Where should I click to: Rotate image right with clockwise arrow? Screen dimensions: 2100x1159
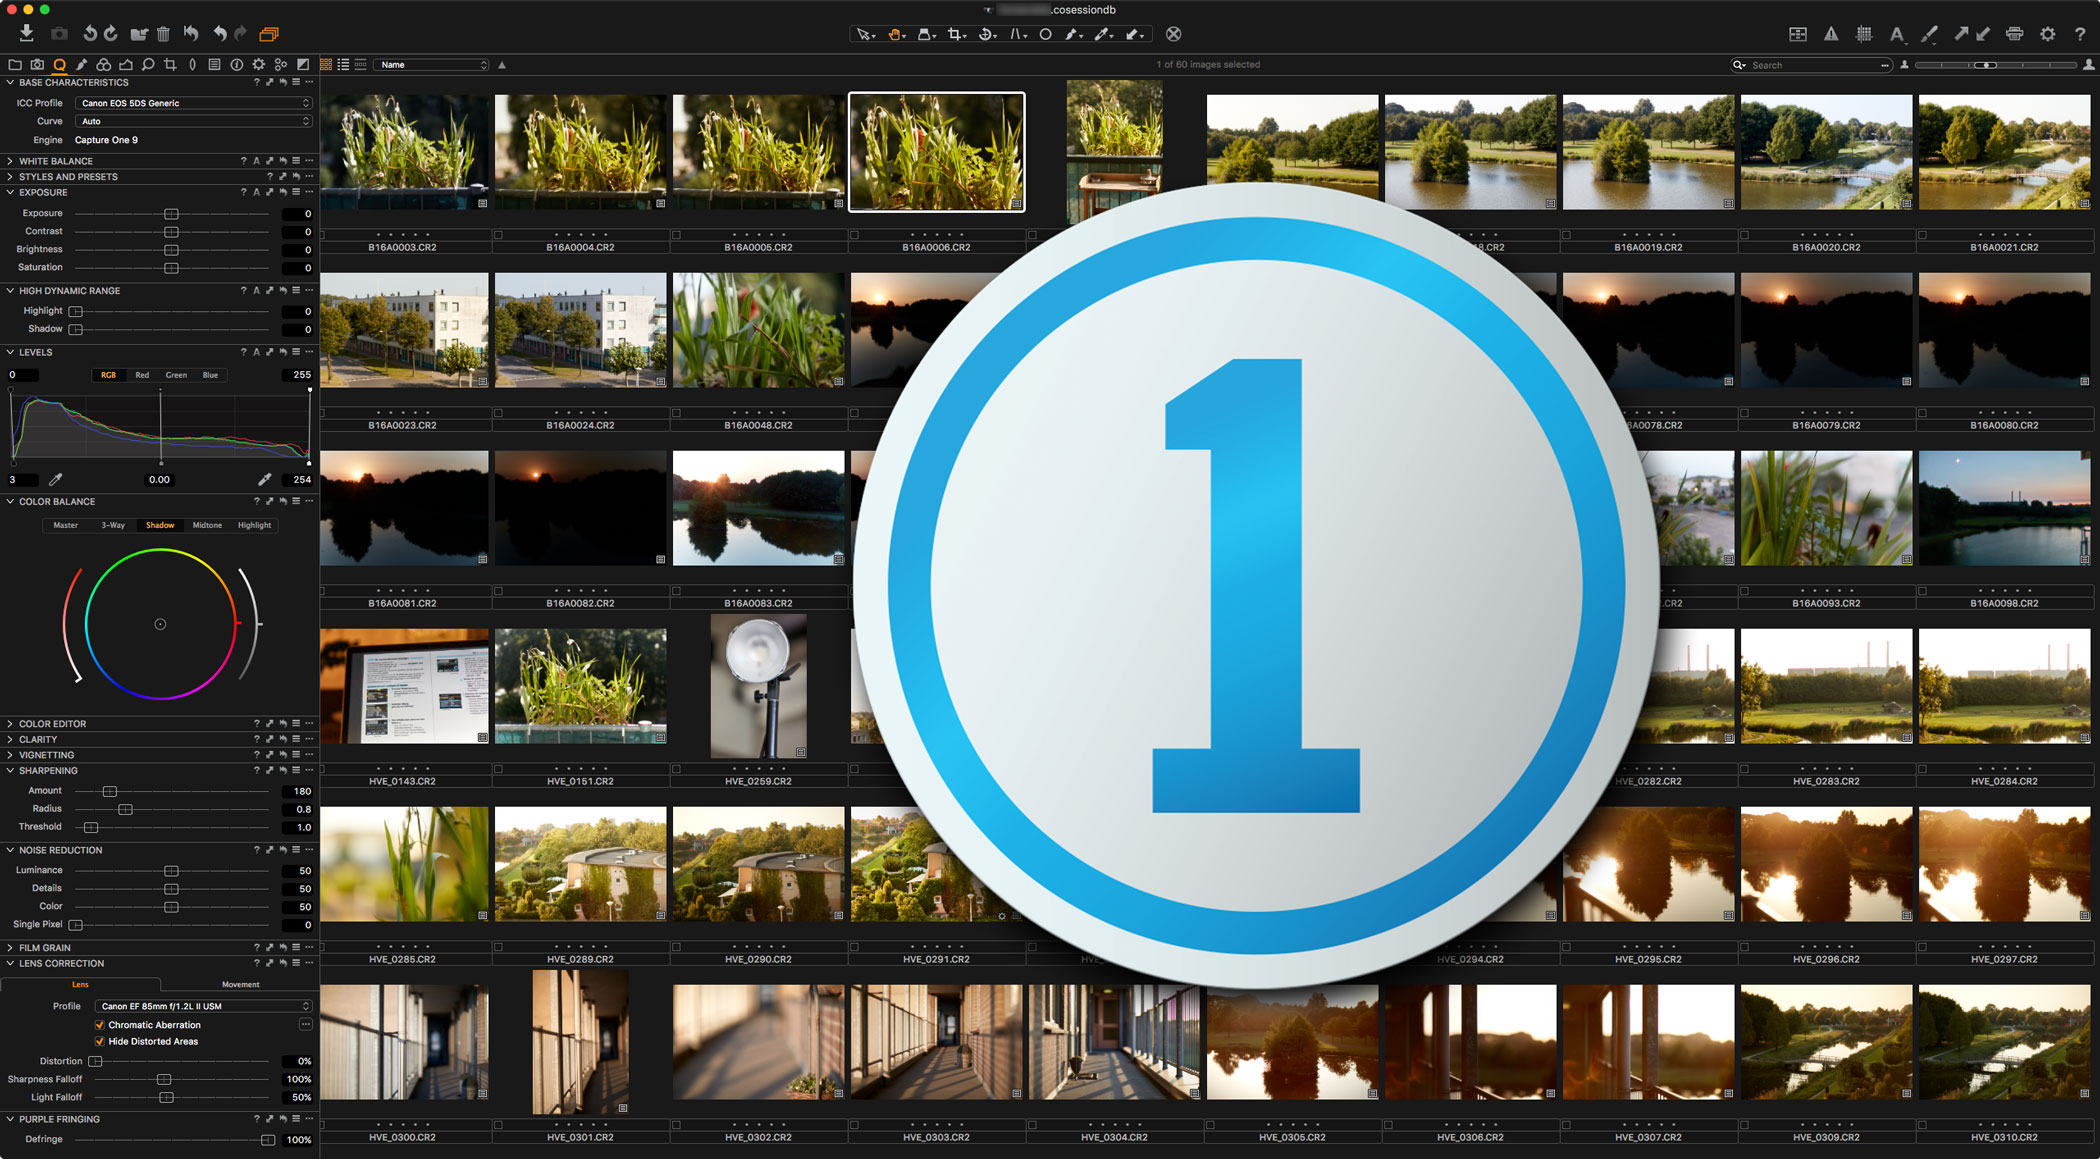pyautogui.click(x=111, y=34)
